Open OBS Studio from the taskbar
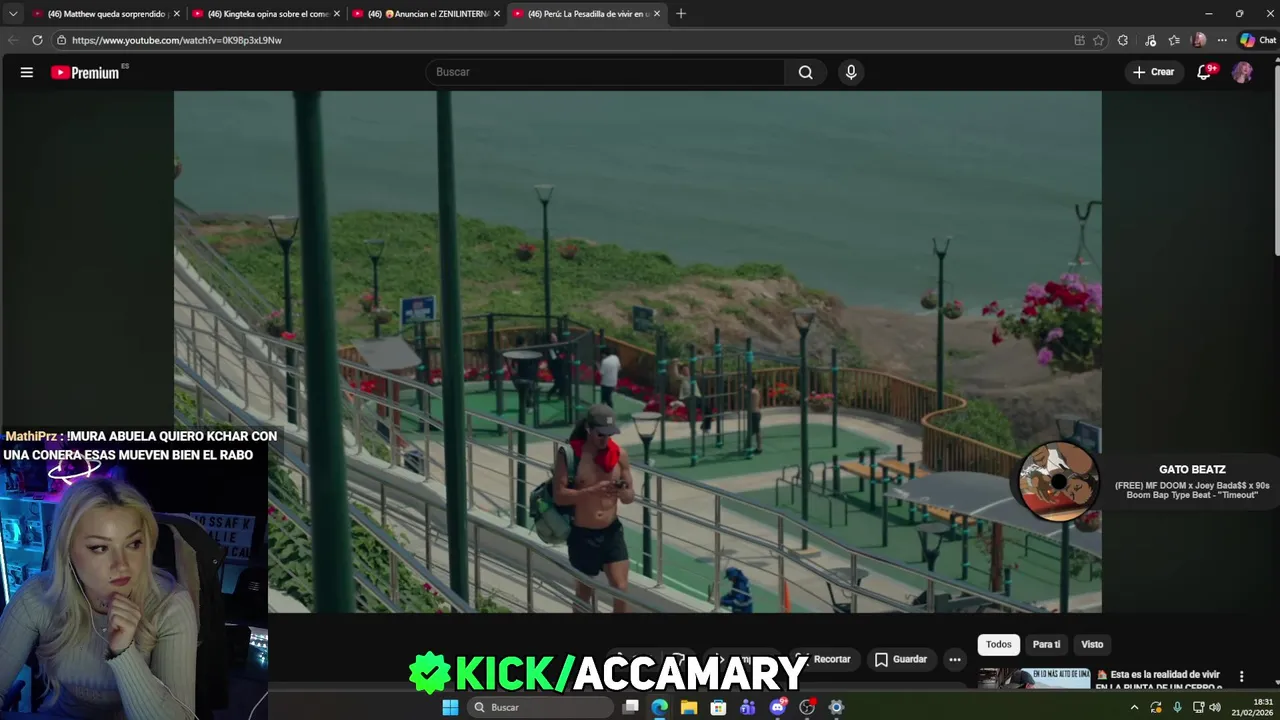 [x=807, y=707]
